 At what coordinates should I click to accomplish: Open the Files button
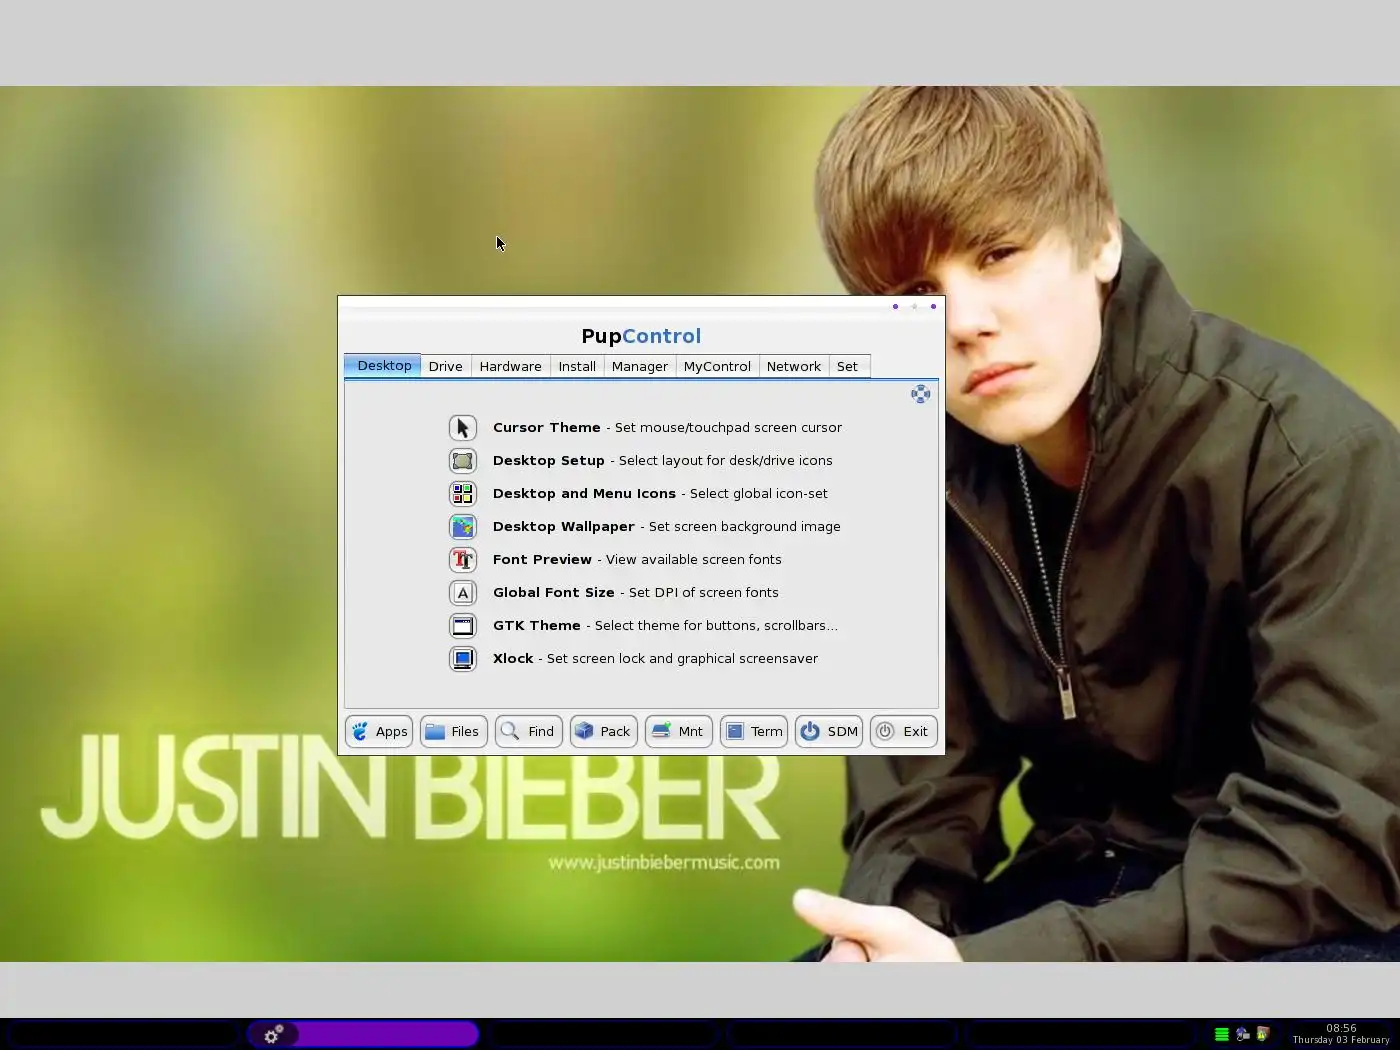(454, 732)
